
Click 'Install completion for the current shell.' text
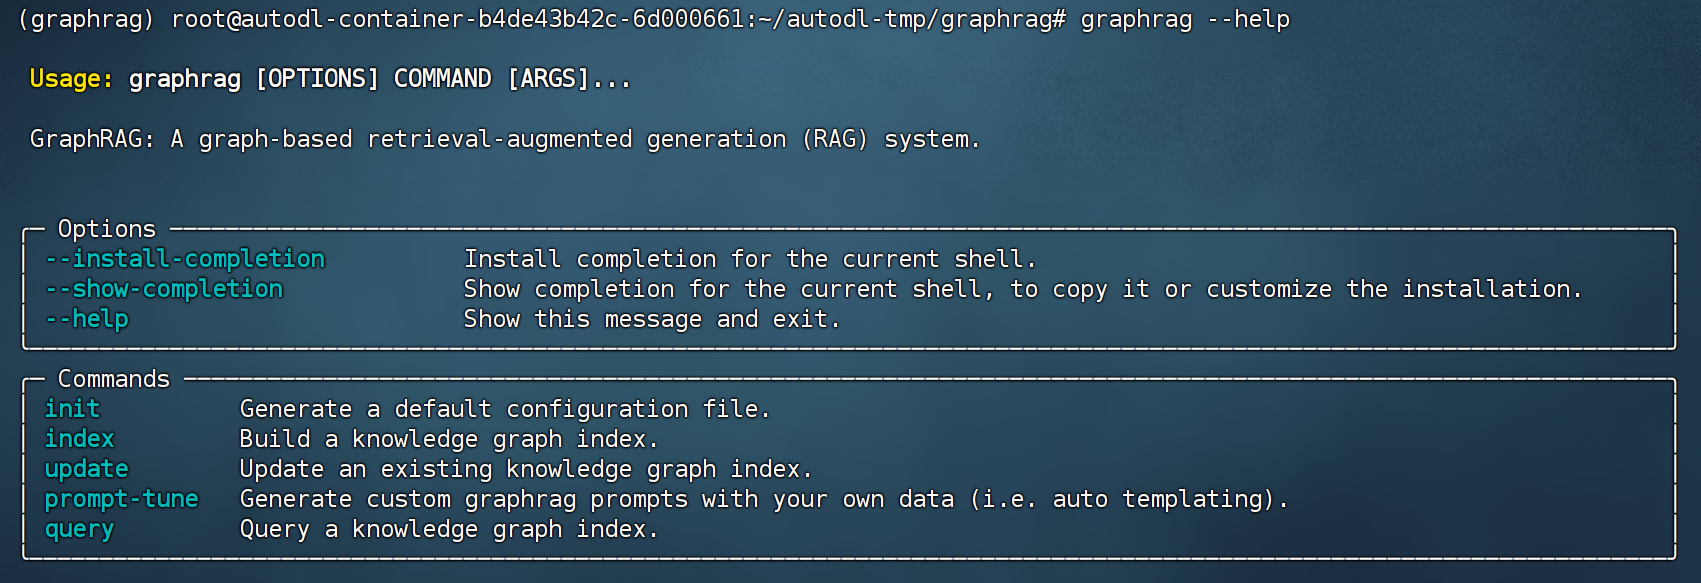tap(750, 259)
